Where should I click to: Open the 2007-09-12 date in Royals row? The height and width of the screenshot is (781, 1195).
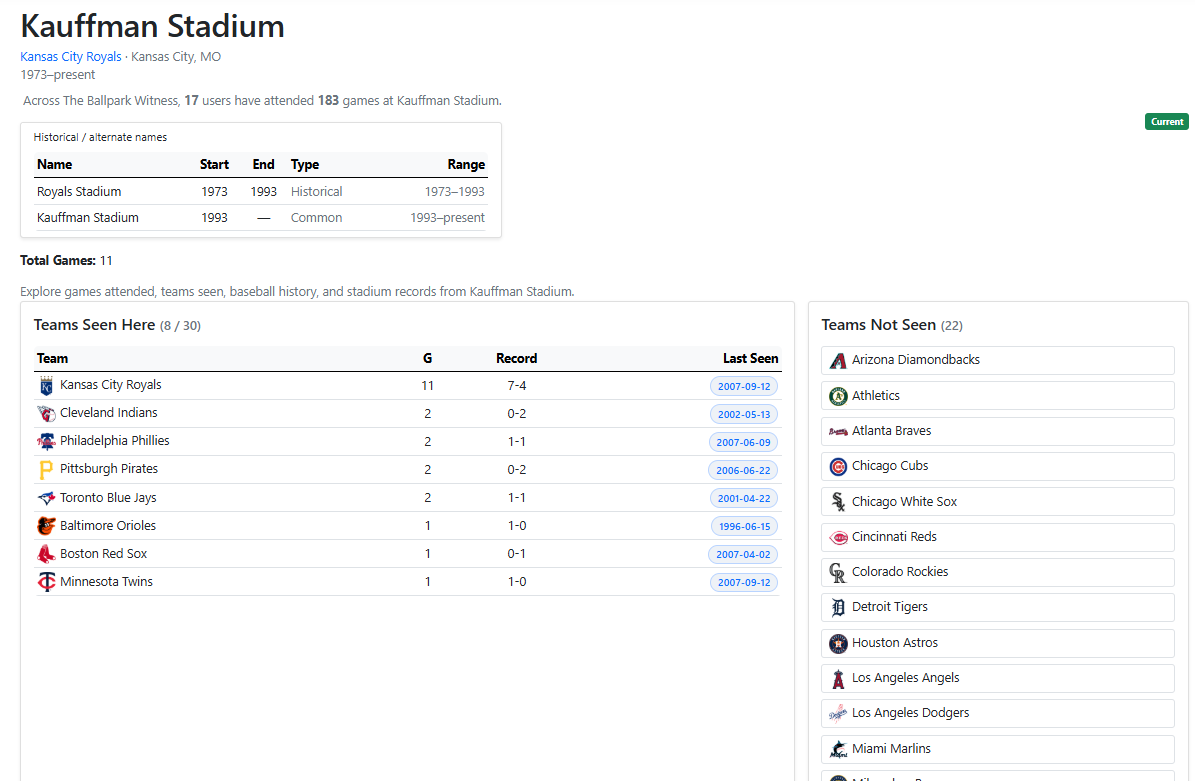tap(744, 386)
